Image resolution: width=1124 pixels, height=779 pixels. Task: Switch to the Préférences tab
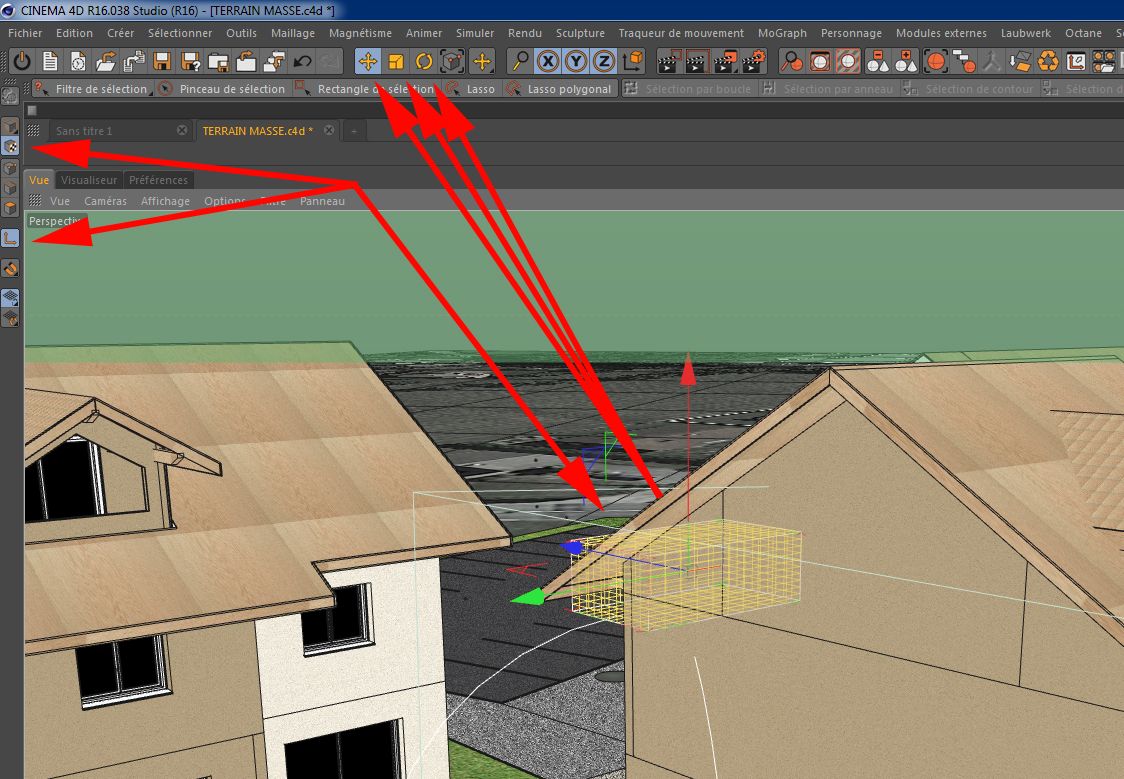tap(158, 180)
